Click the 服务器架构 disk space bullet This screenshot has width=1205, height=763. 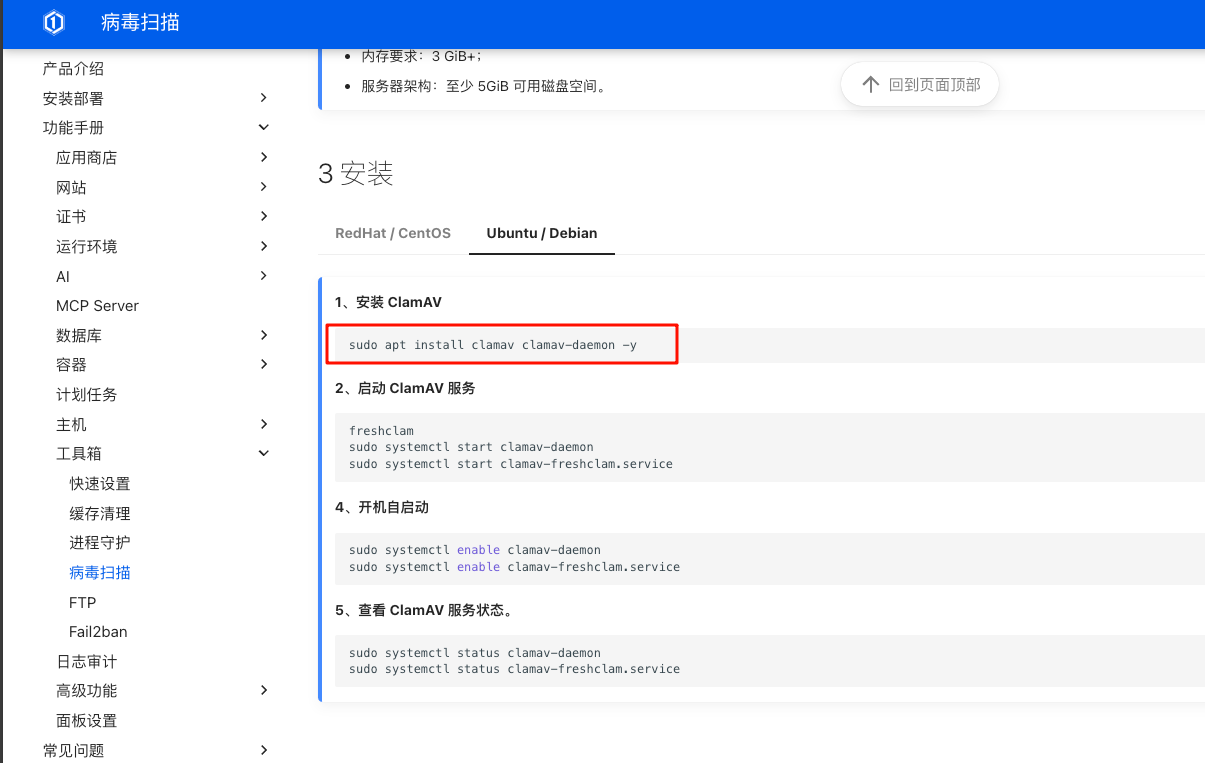point(483,86)
